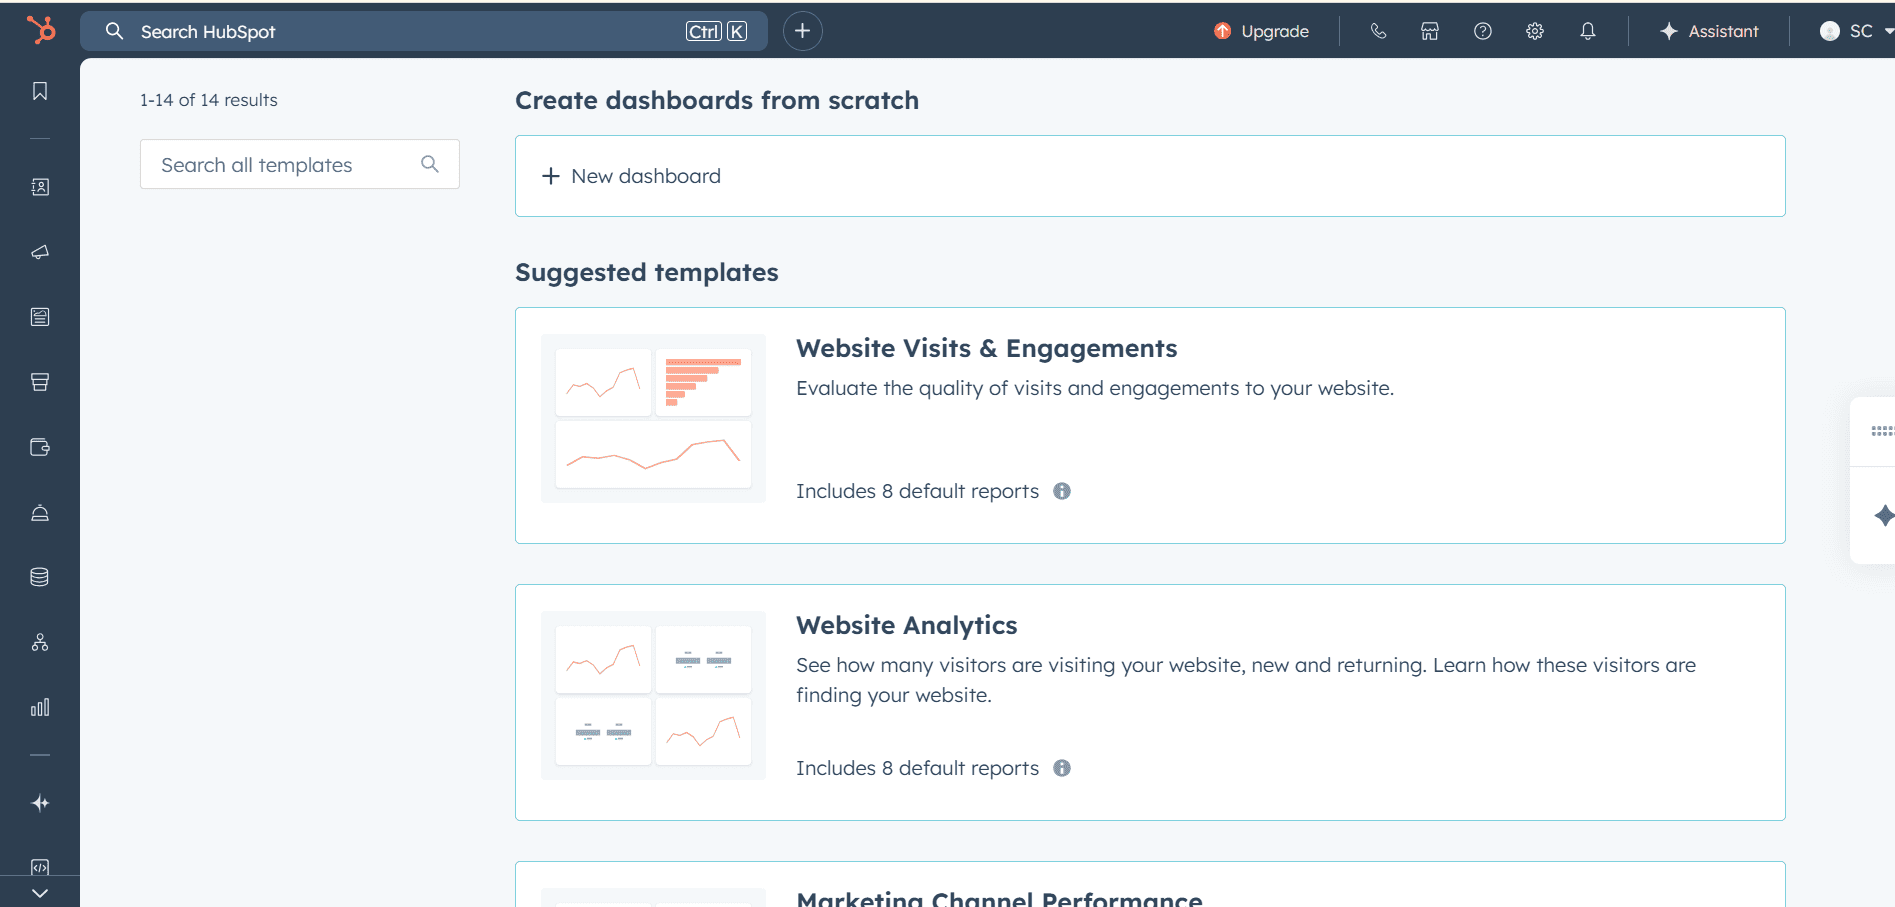Open the Commerce payments wallet icon
The image size is (1895, 907).
point(39,447)
